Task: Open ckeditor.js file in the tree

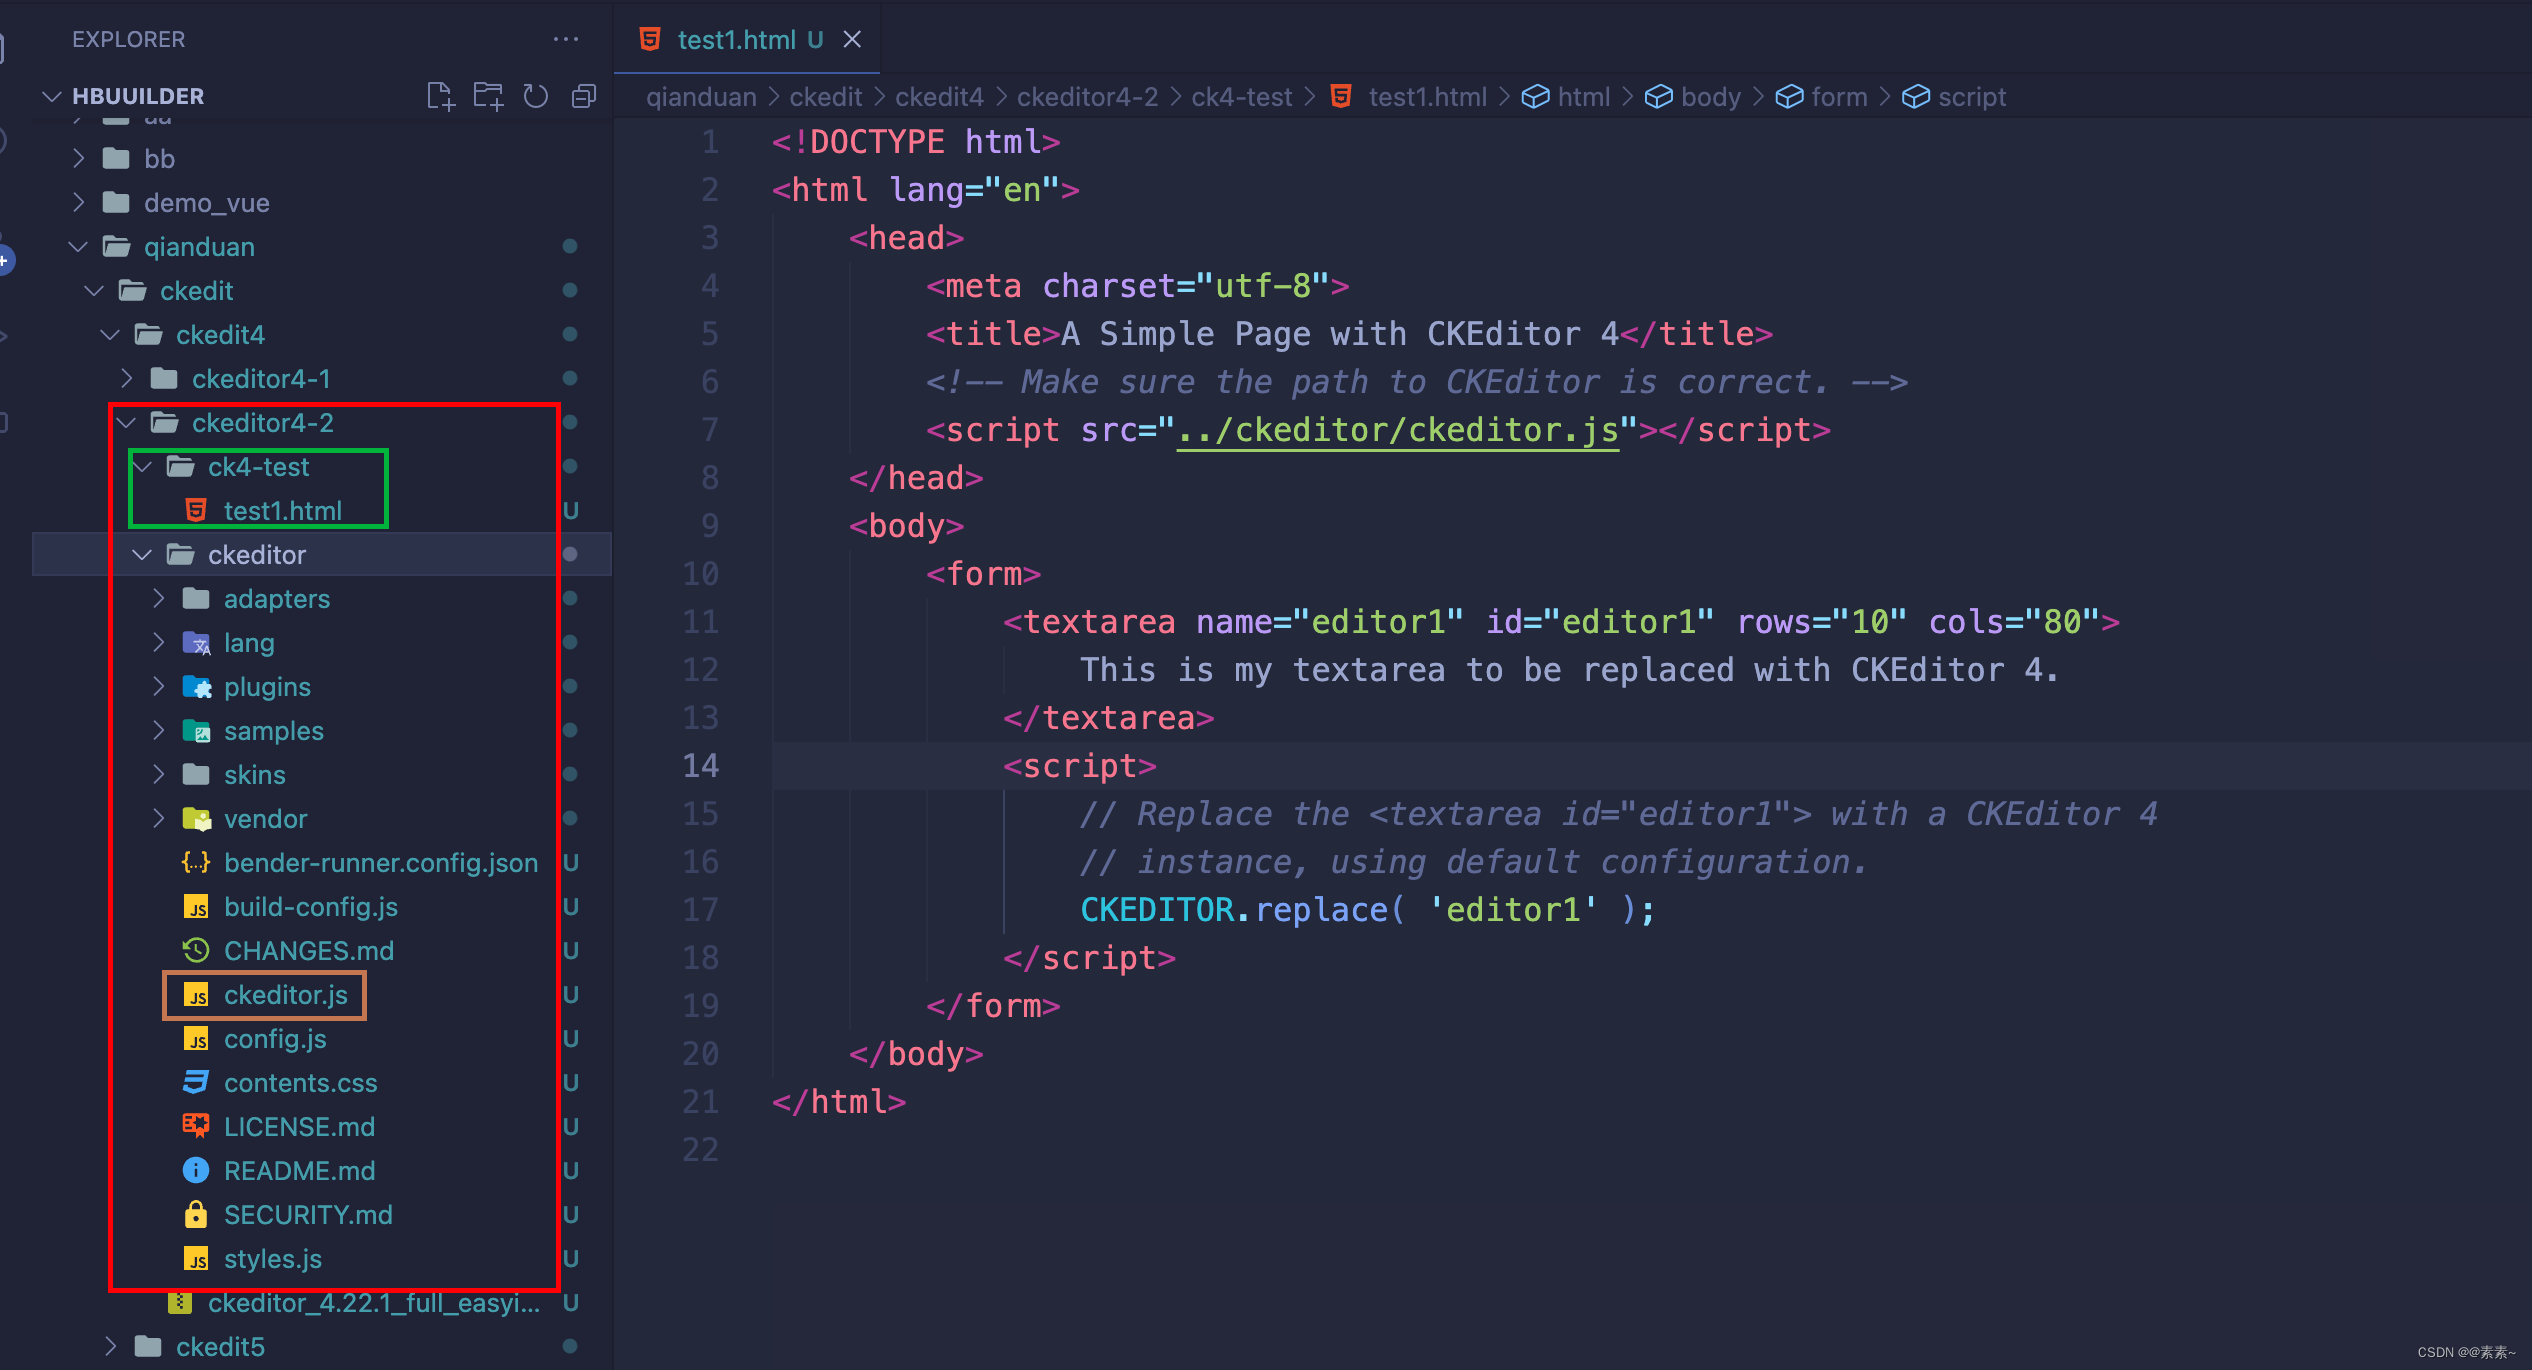Action: tap(285, 995)
